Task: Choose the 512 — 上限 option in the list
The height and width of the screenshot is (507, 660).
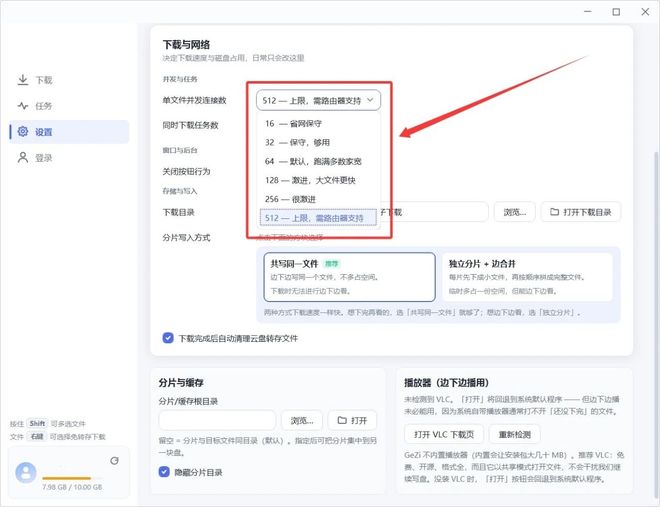Action: point(318,218)
